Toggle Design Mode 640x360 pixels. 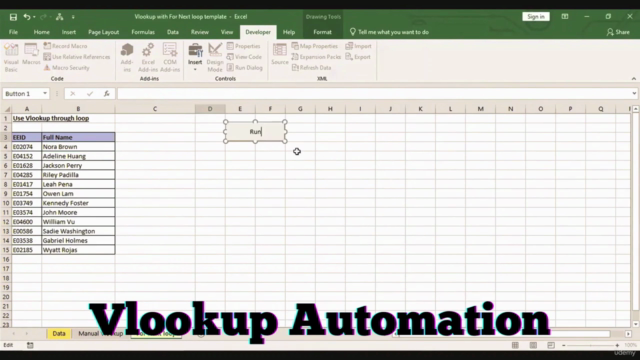(x=215, y=58)
